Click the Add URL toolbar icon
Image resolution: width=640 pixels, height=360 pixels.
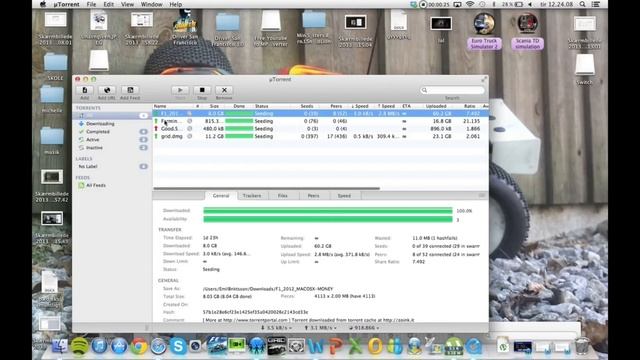[107, 90]
